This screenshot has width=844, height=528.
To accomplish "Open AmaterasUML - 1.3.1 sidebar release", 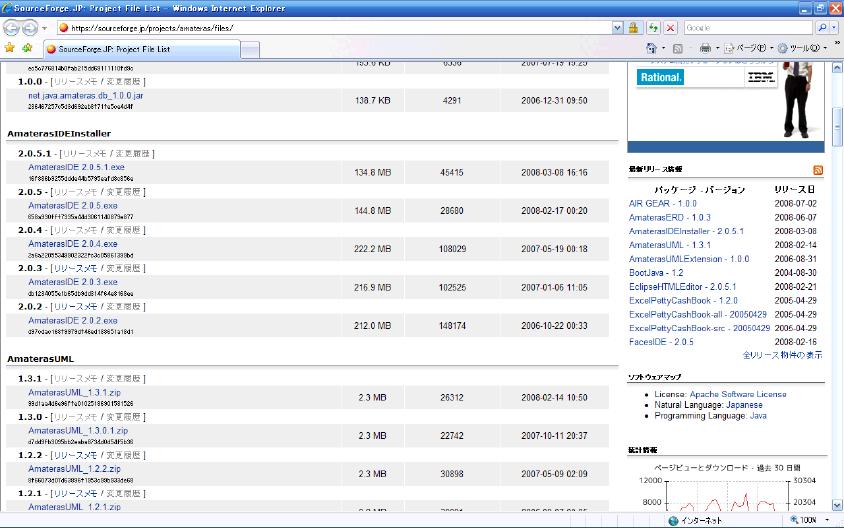I will pyautogui.click(x=670, y=245).
